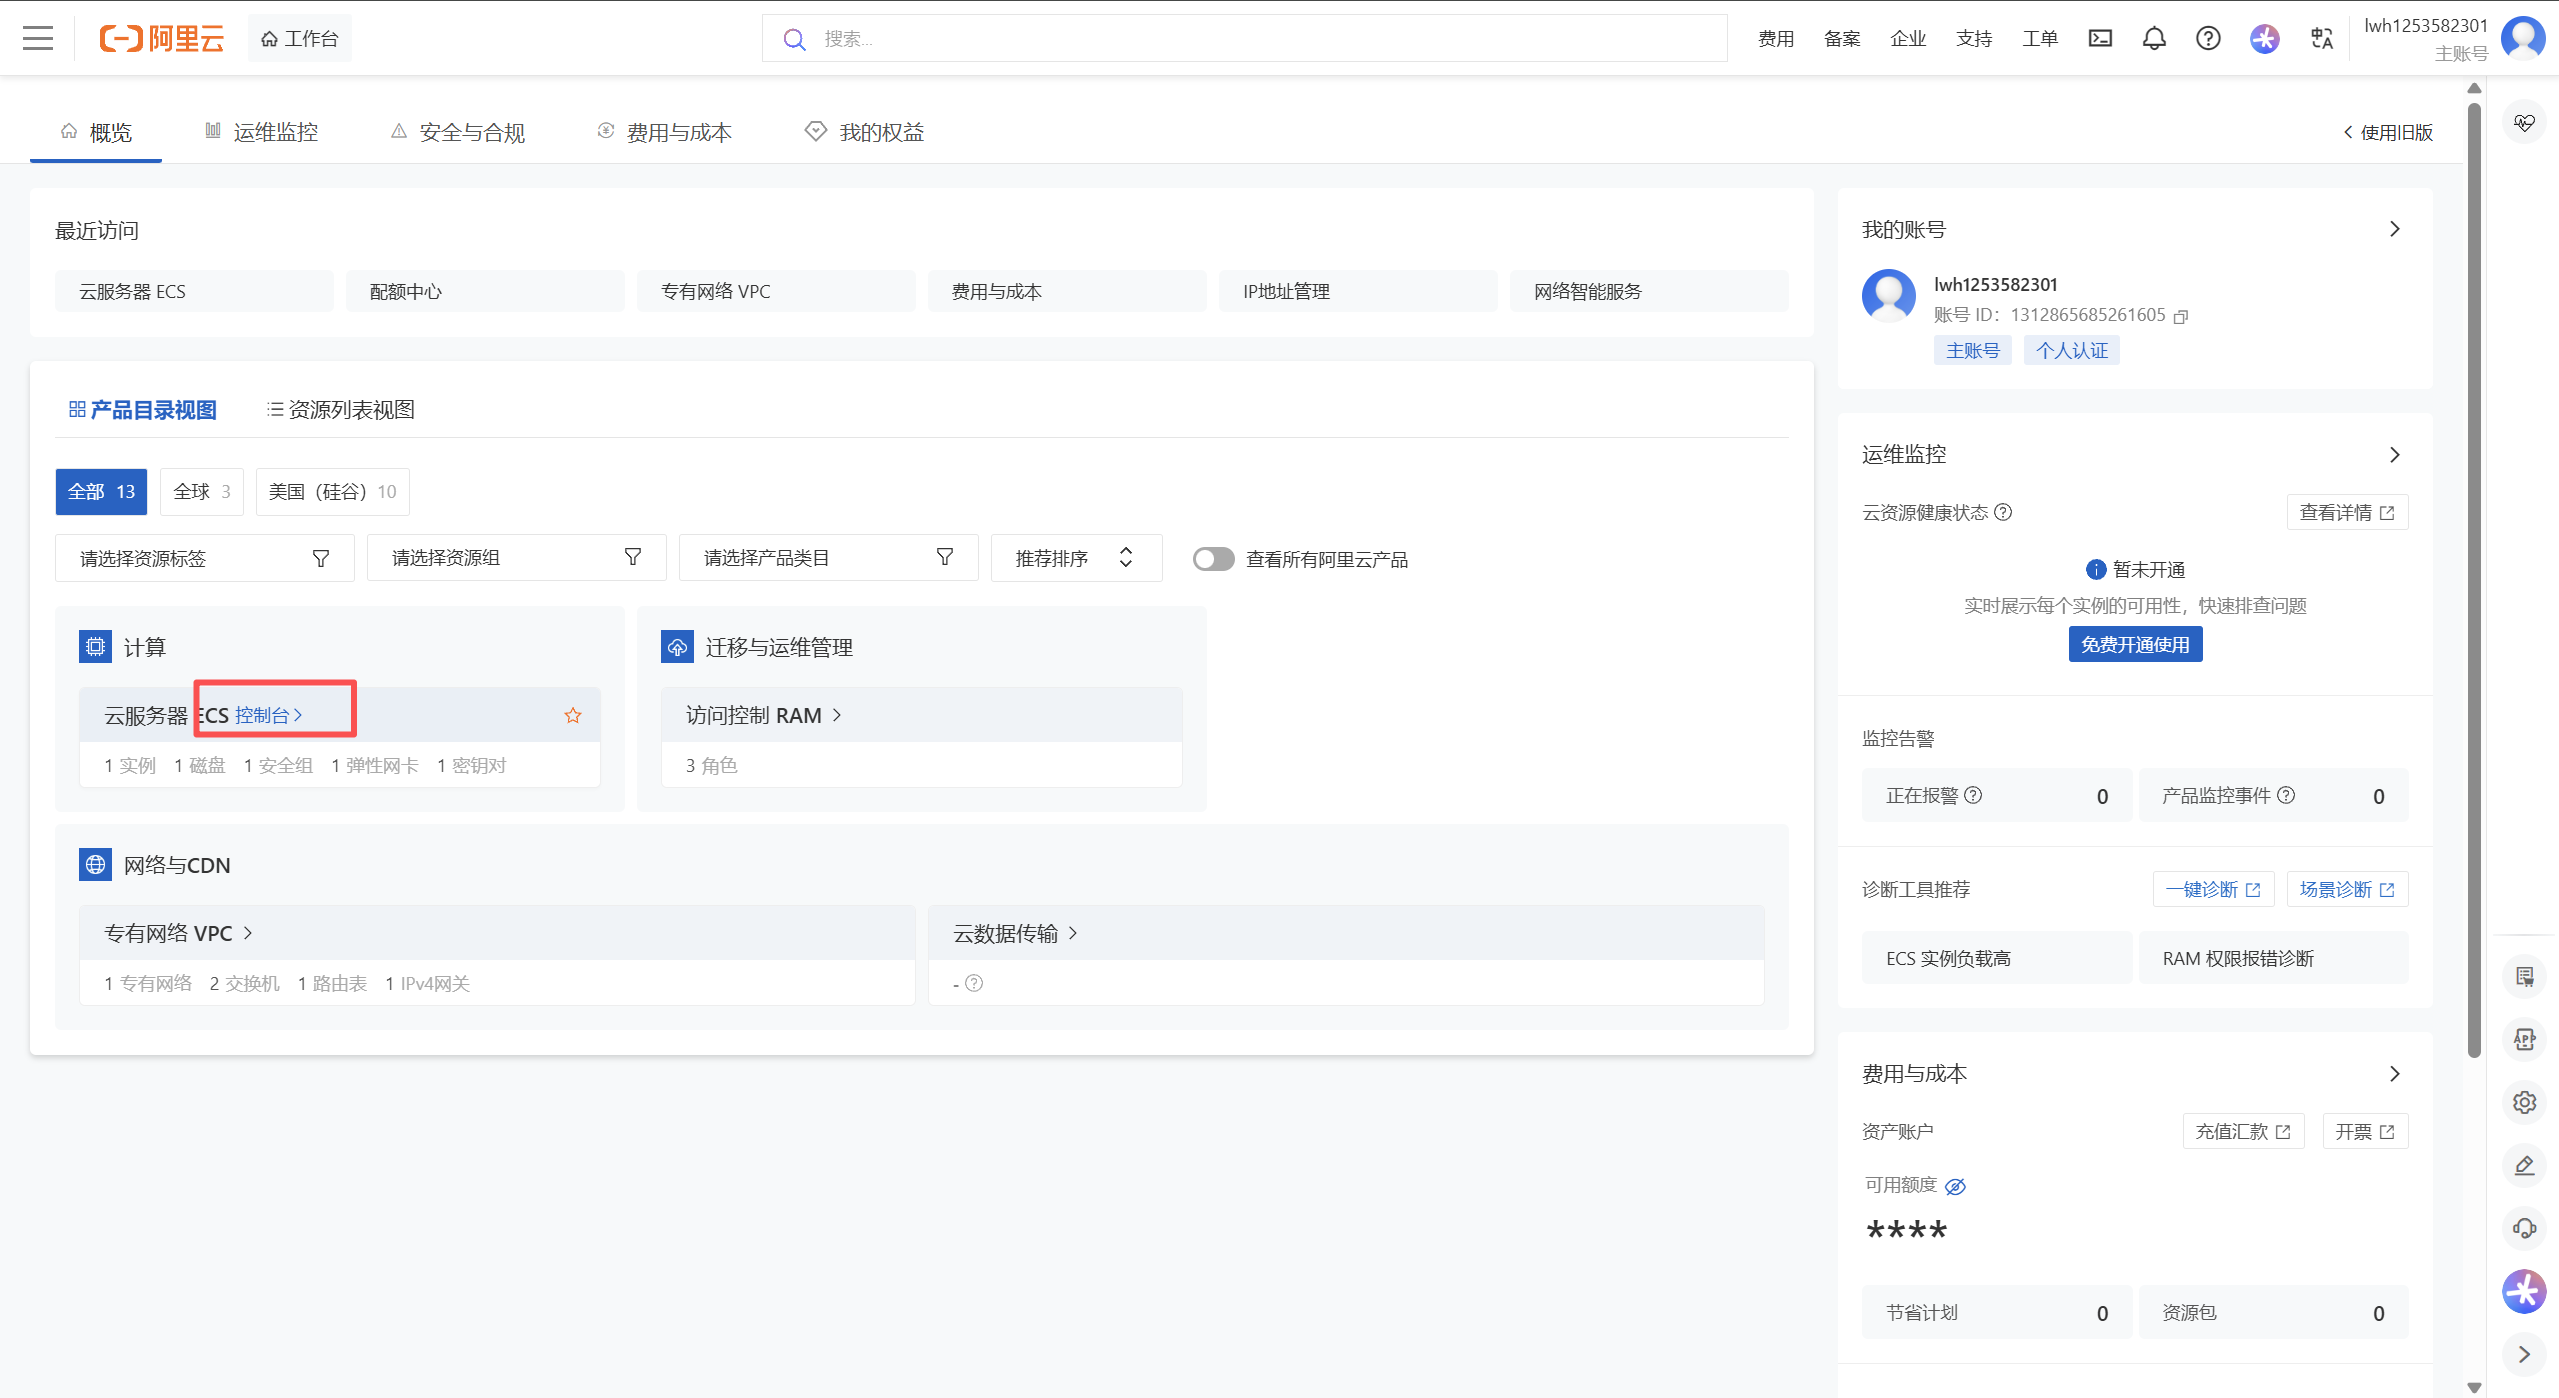Click the help question mark icon
The image size is (2559, 1398).
(2208, 39)
